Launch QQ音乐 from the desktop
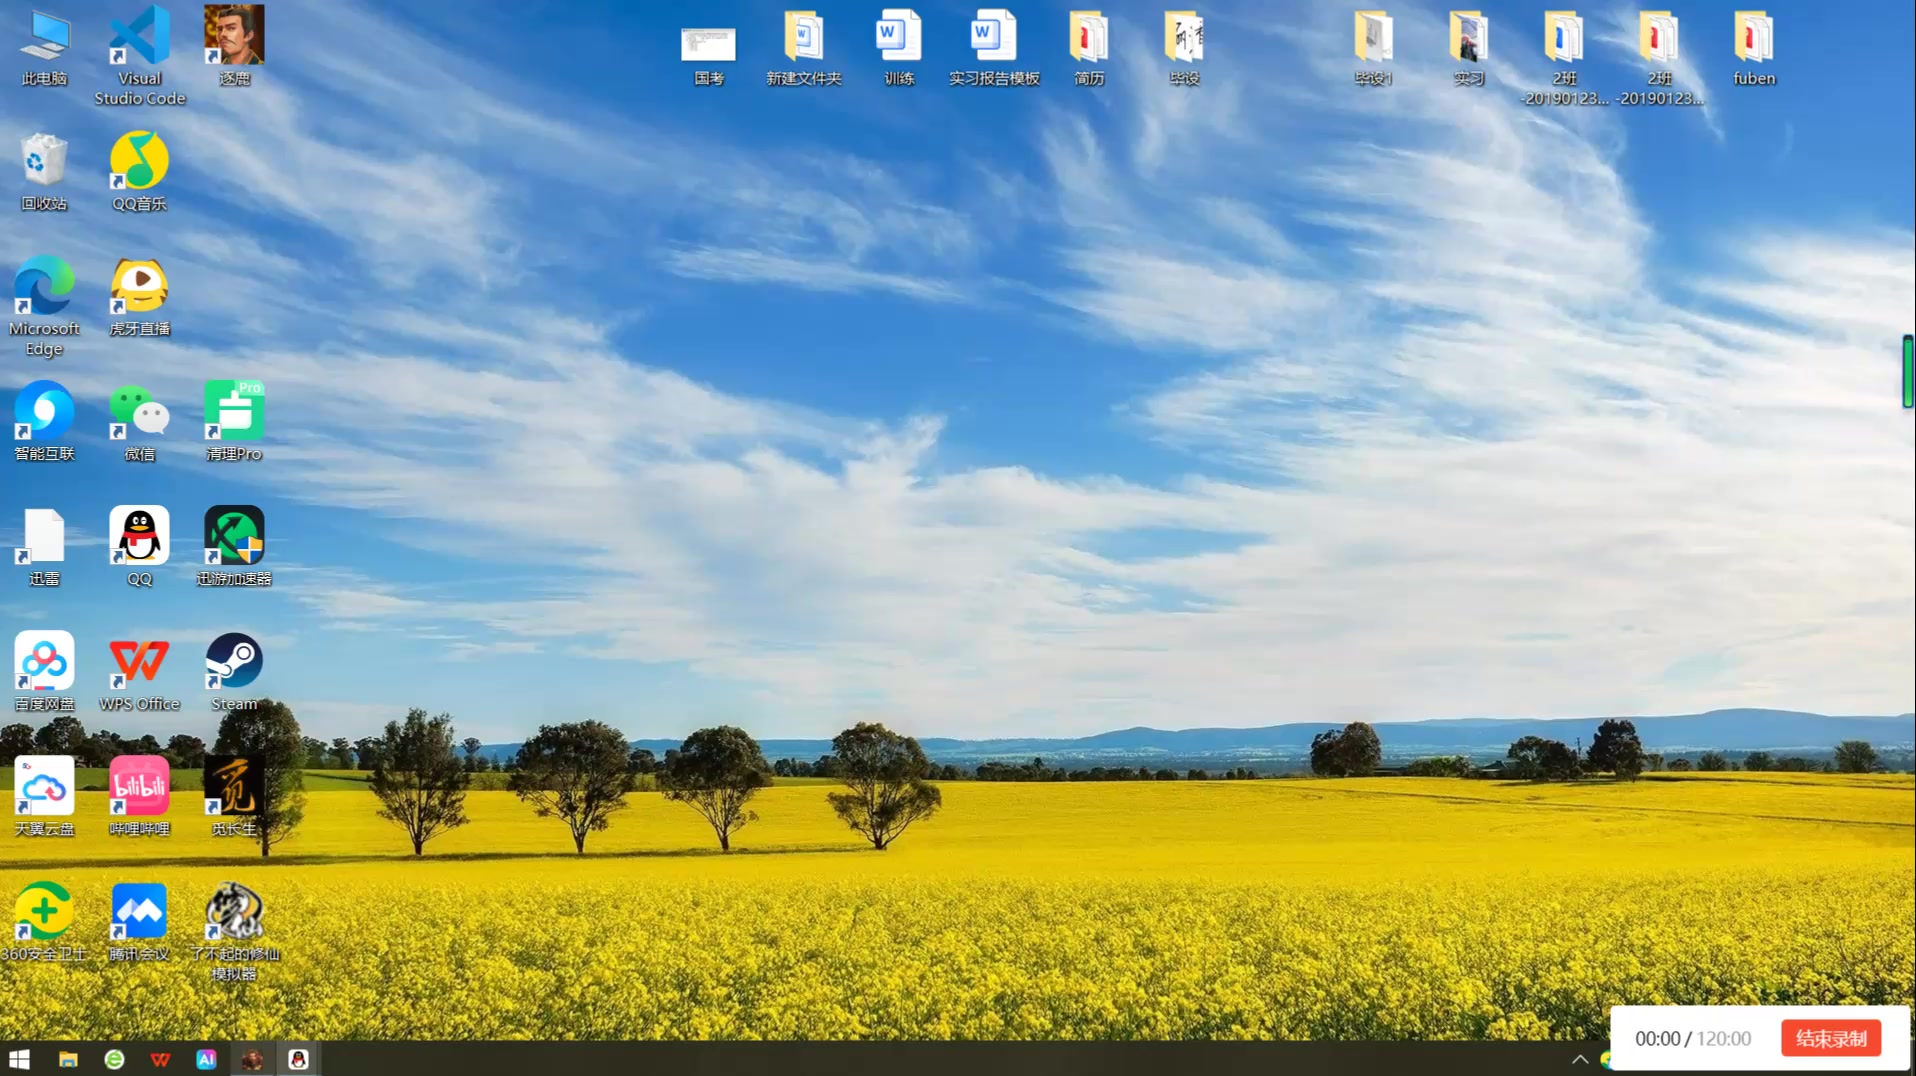 [x=139, y=162]
